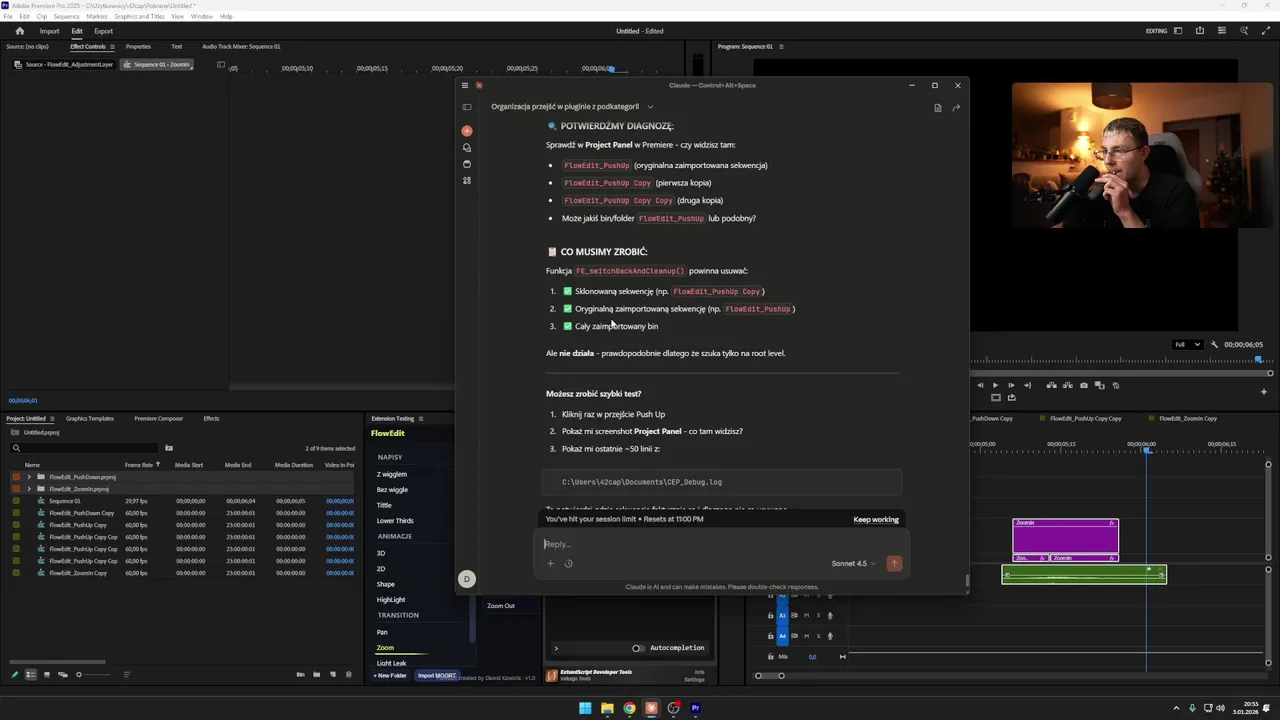
Task: Open Program monitor button editor plus icon
Action: coord(1264,392)
